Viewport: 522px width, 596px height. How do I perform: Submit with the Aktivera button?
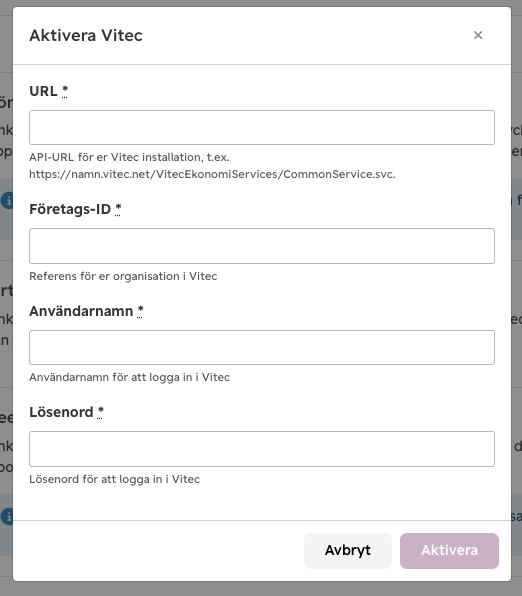coord(449,550)
